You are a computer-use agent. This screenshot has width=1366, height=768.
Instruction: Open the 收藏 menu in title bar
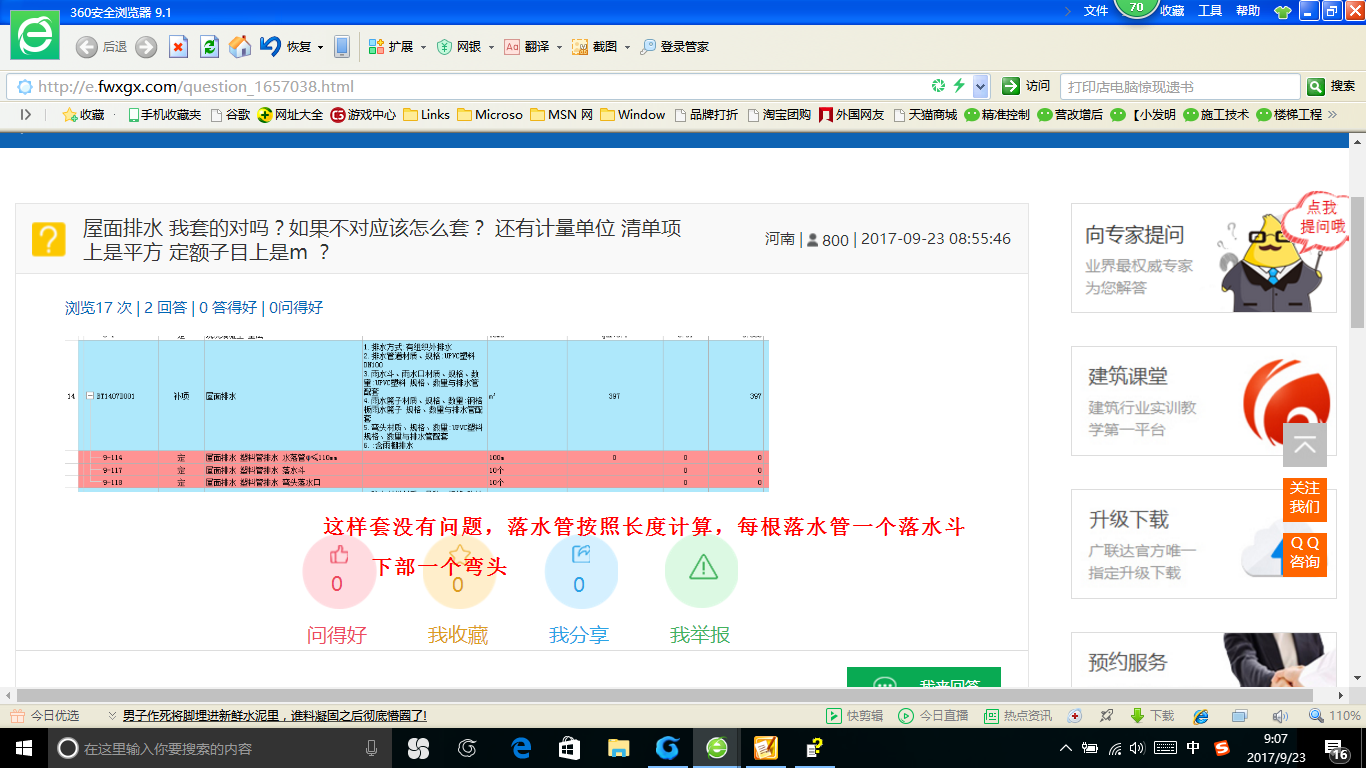coord(1172,11)
